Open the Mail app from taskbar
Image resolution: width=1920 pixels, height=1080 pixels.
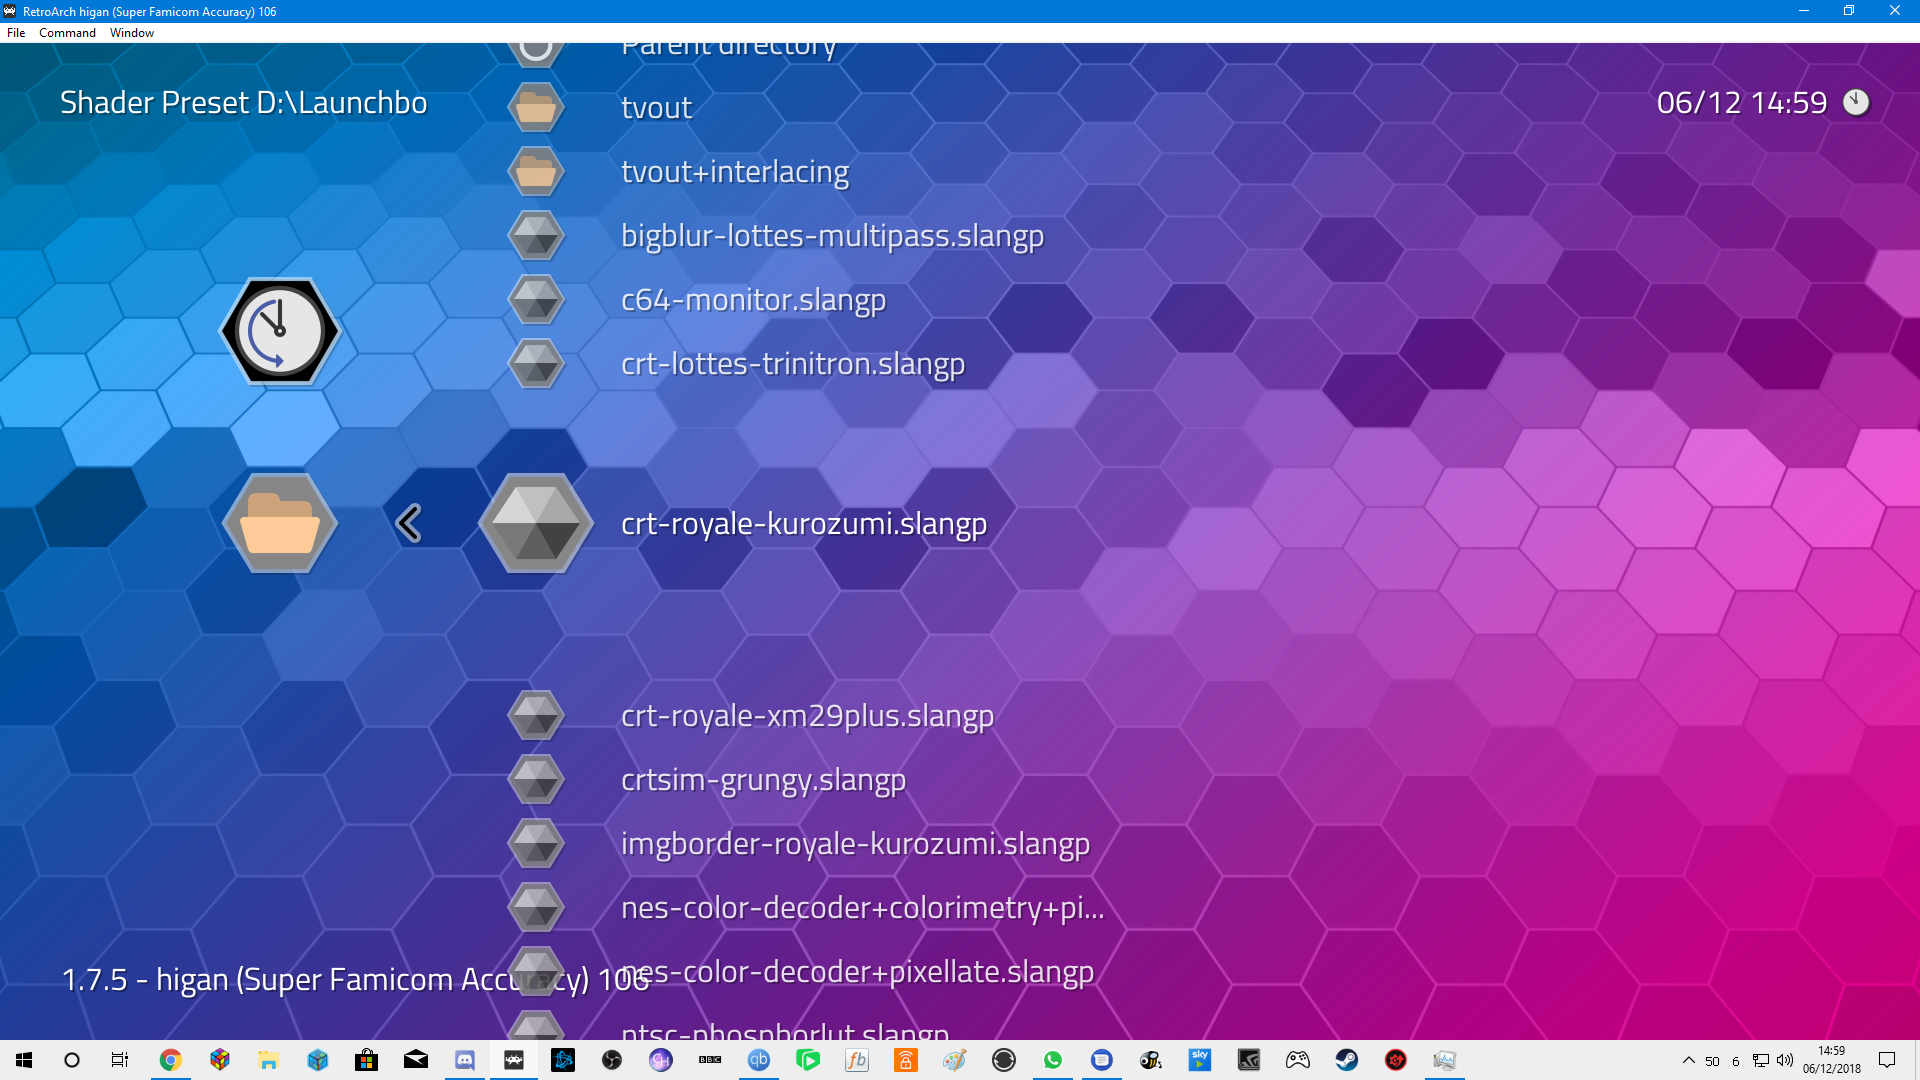pos(416,1060)
